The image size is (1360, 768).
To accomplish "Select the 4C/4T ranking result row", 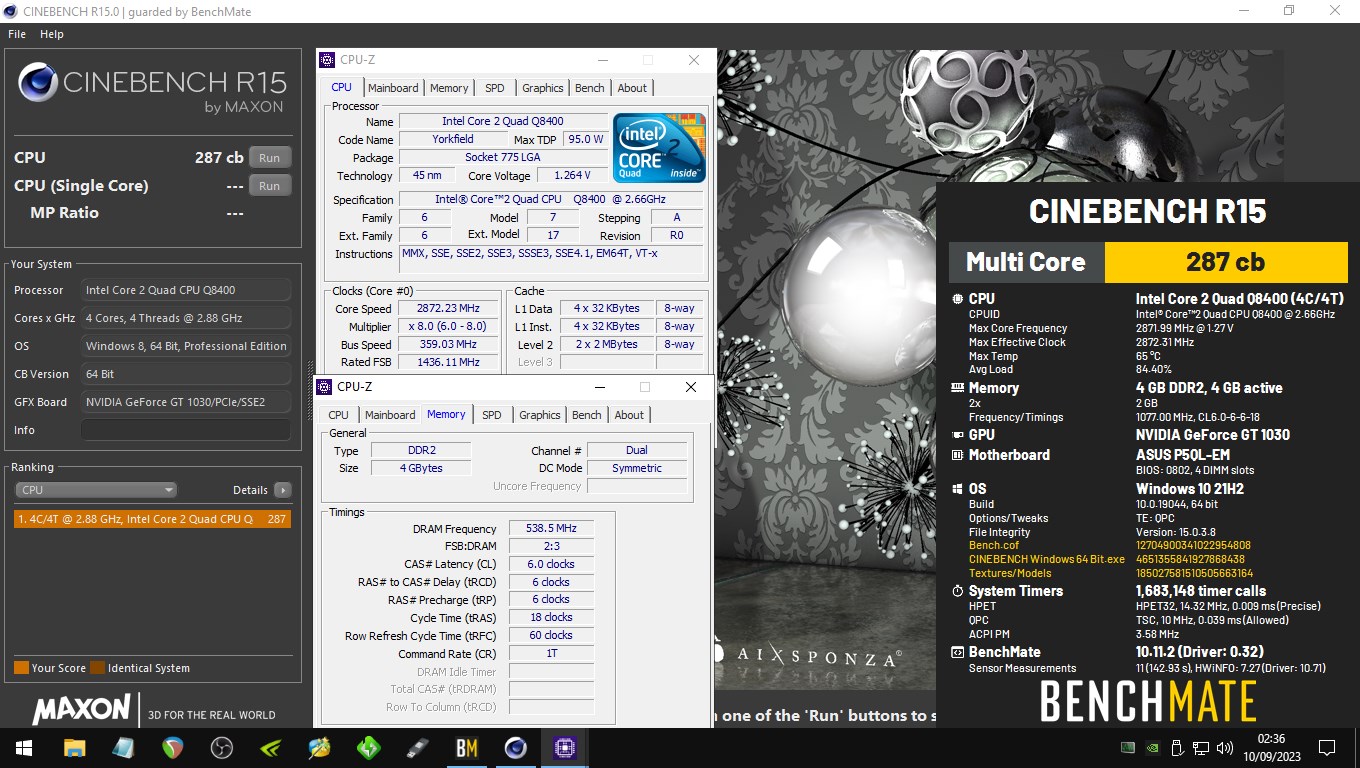I will tap(153, 519).
